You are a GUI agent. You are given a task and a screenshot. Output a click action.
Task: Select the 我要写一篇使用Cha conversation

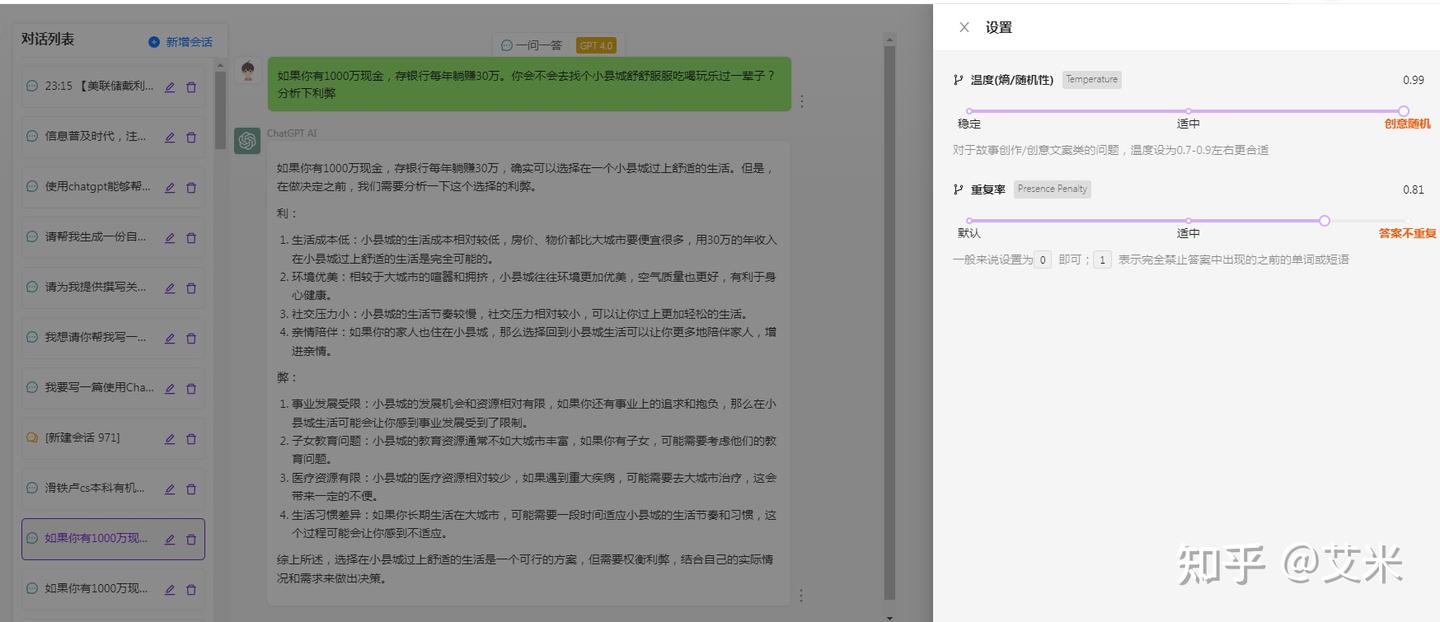coord(113,388)
